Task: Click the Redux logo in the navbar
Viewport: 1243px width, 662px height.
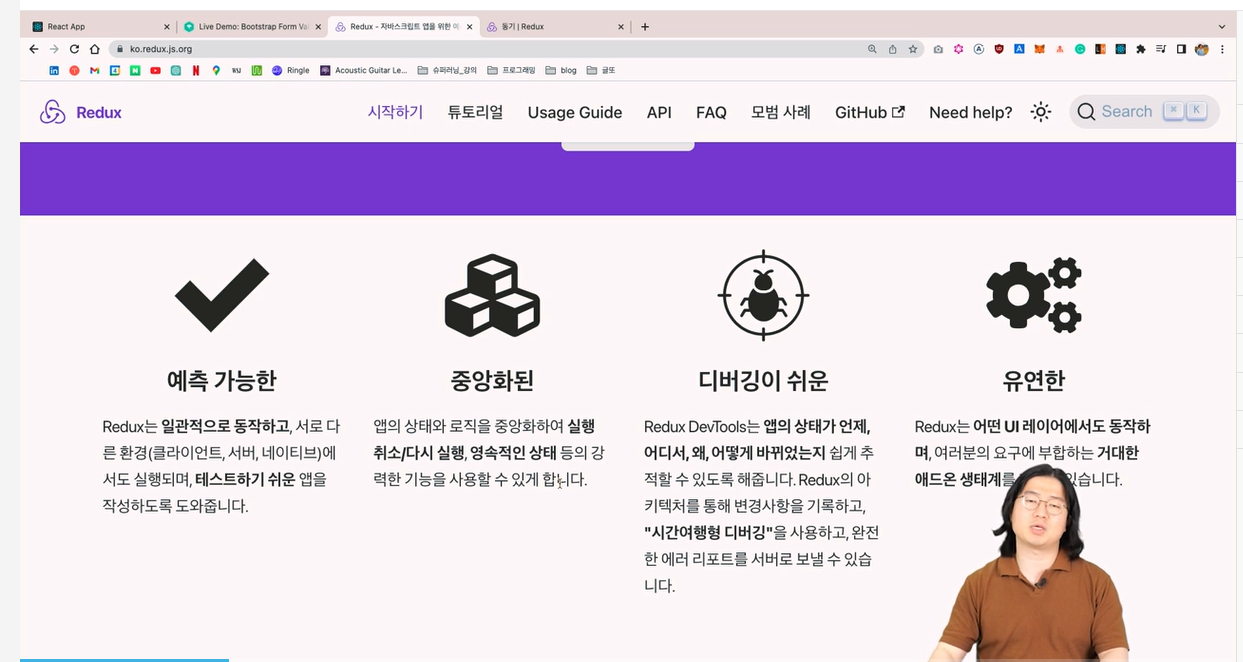Action: point(81,112)
